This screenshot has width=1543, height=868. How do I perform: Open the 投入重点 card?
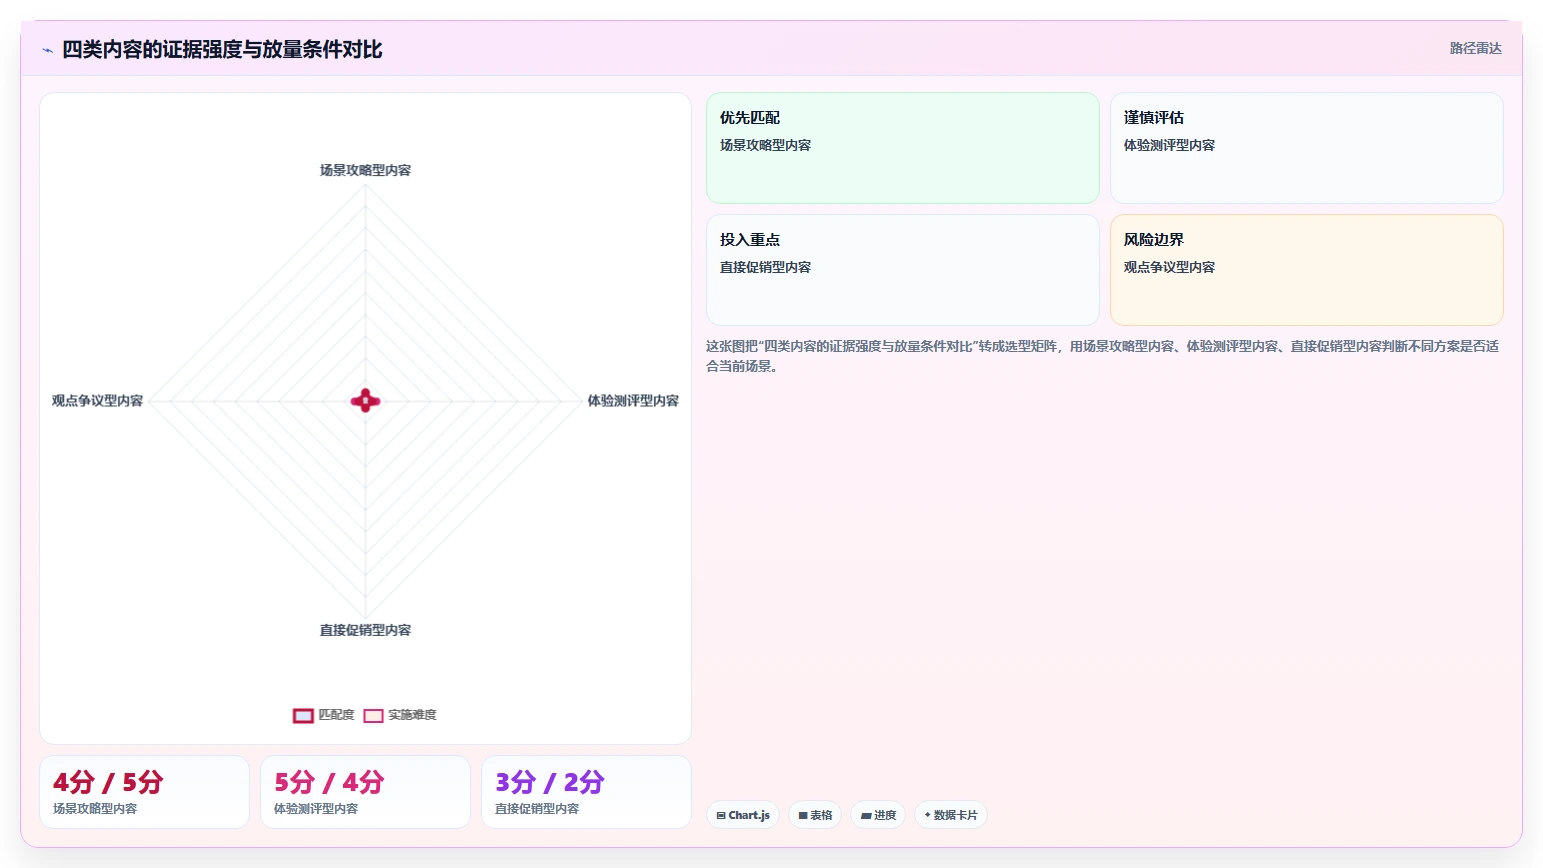point(903,270)
